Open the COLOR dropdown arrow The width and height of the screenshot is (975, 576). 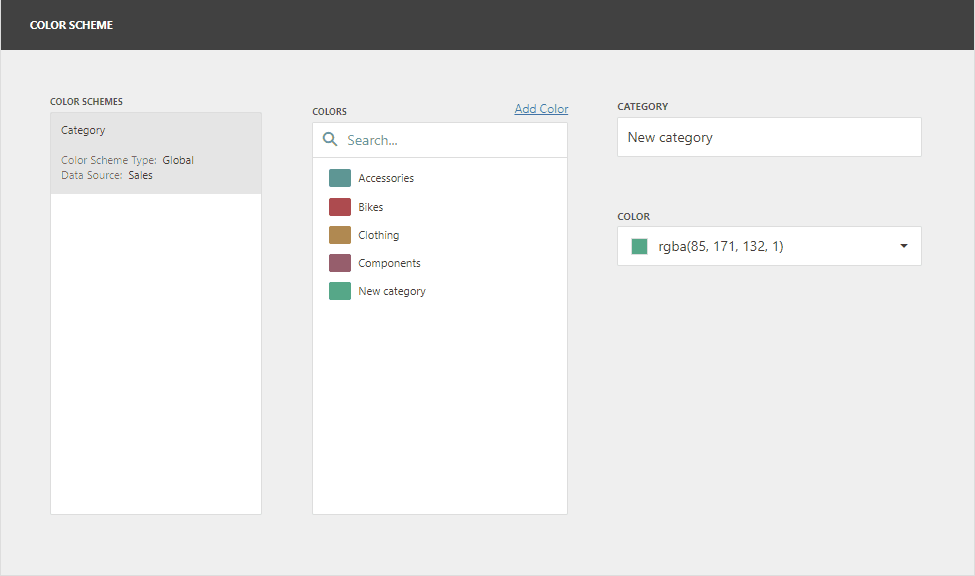point(903,245)
